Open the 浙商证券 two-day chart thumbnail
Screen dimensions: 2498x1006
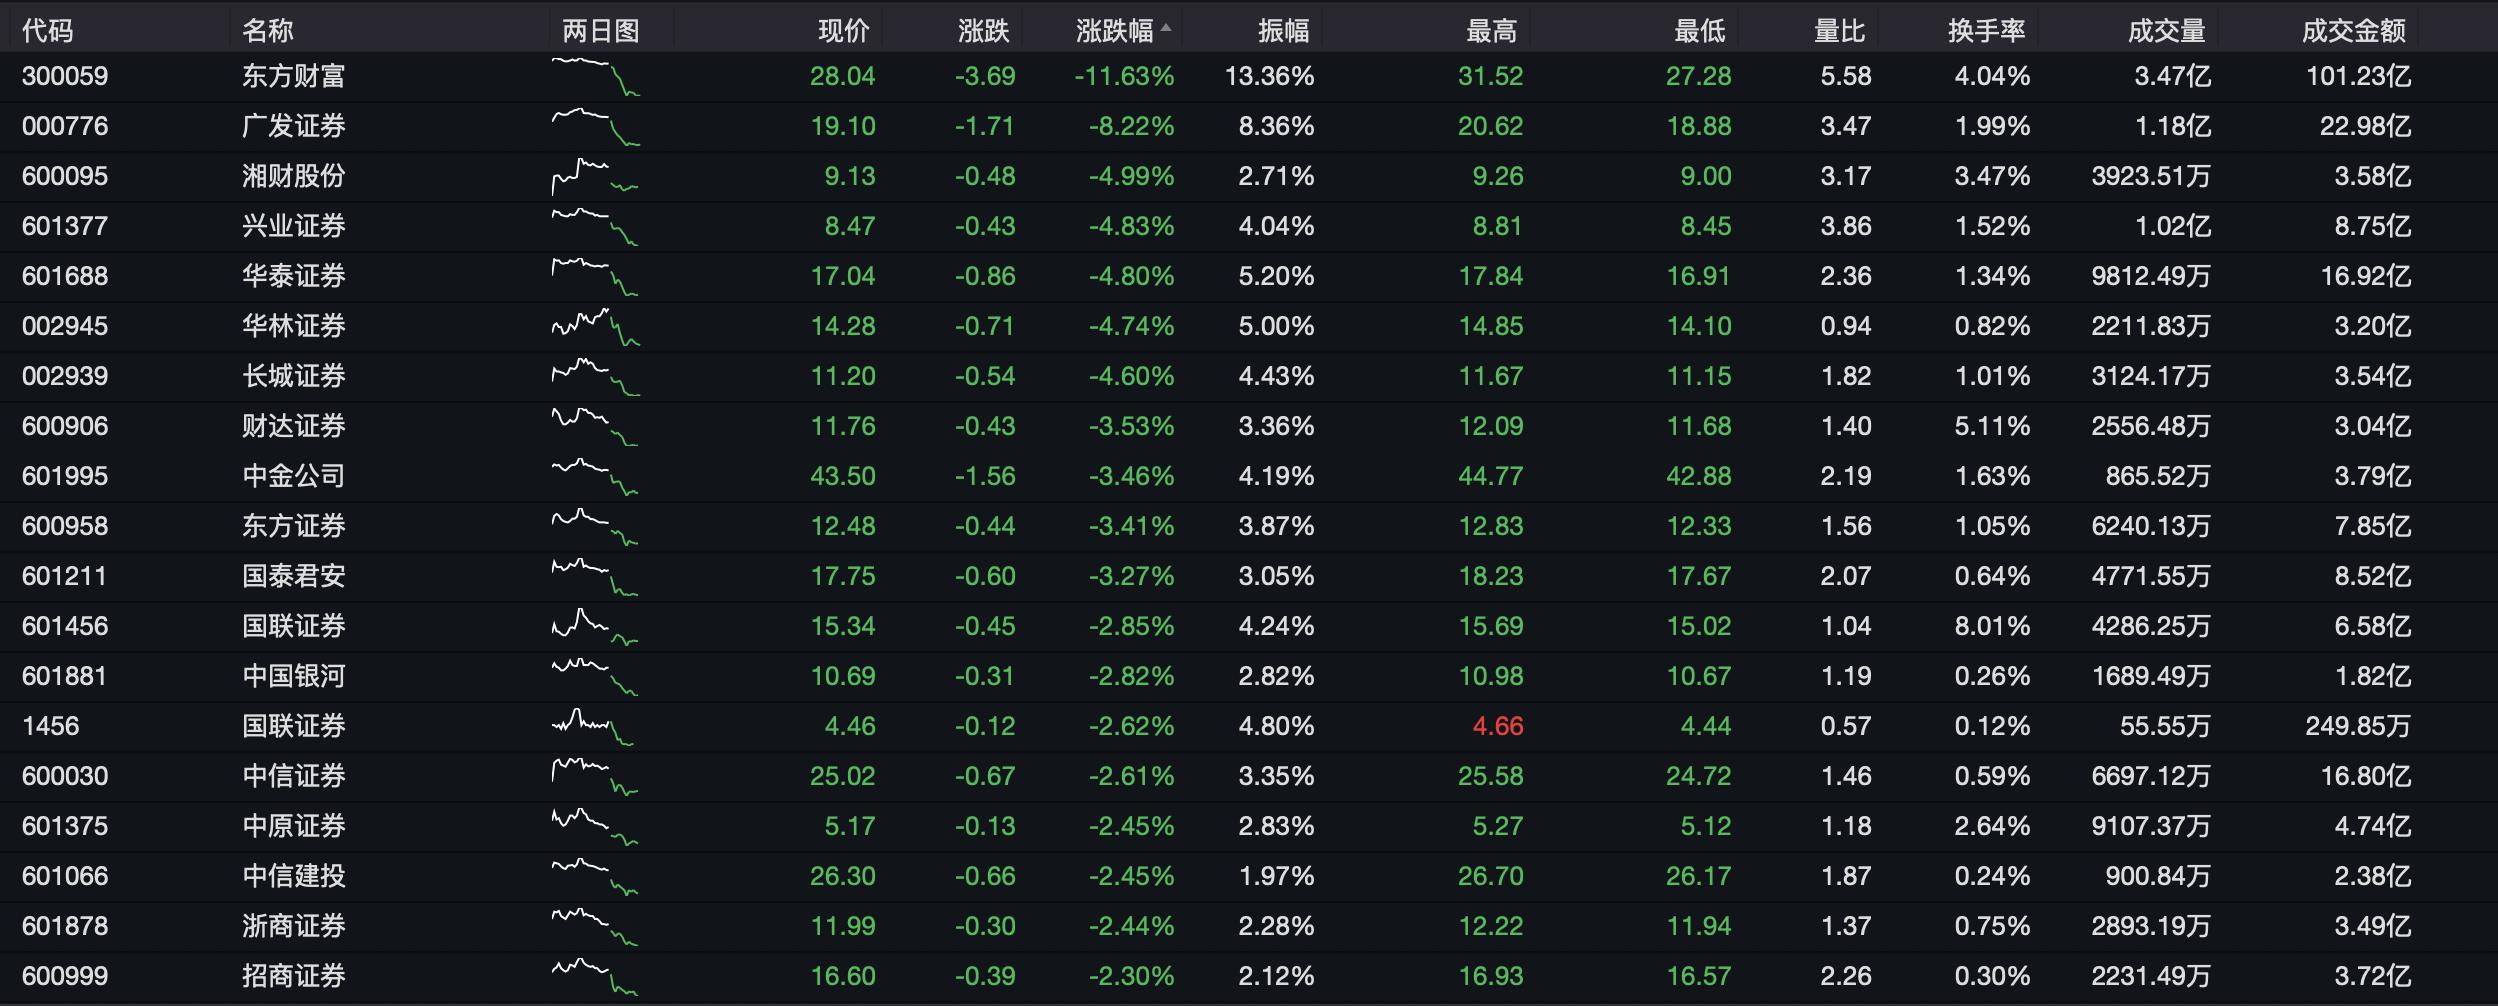pos(595,927)
